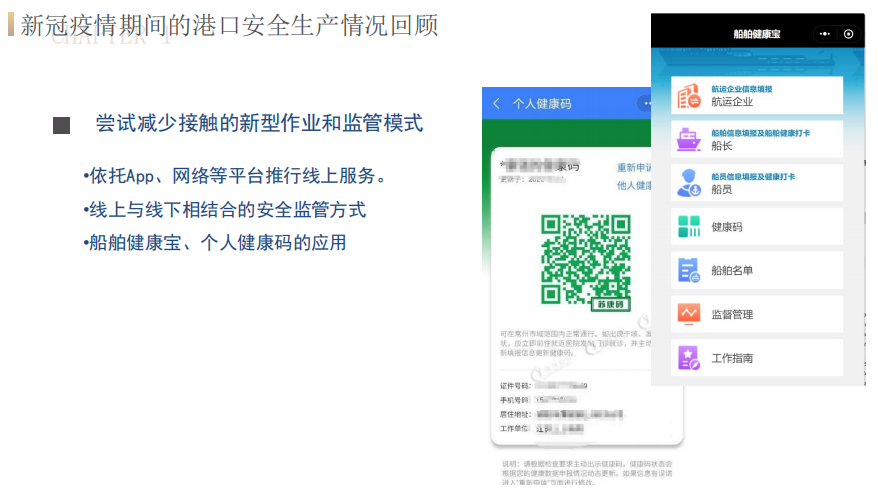Open the three-dot menu in 船舶健康宝 header
878x496 pixels.
point(824,34)
